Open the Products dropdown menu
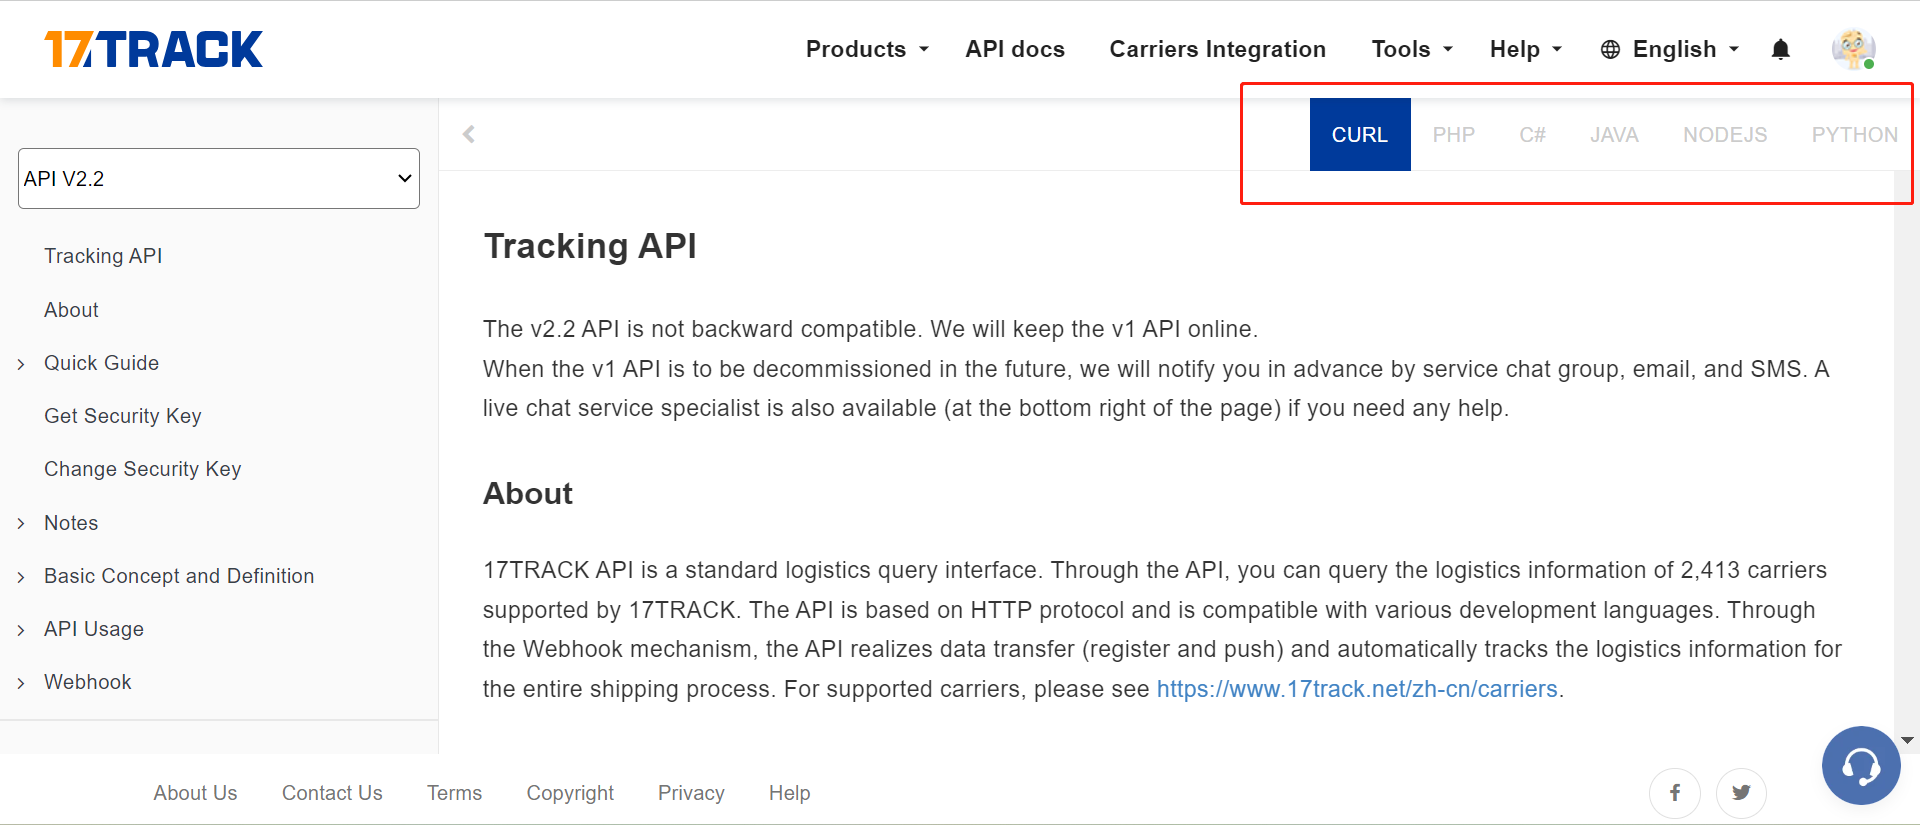The height and width of the screenshot is (825, 1921). point(867,49)
